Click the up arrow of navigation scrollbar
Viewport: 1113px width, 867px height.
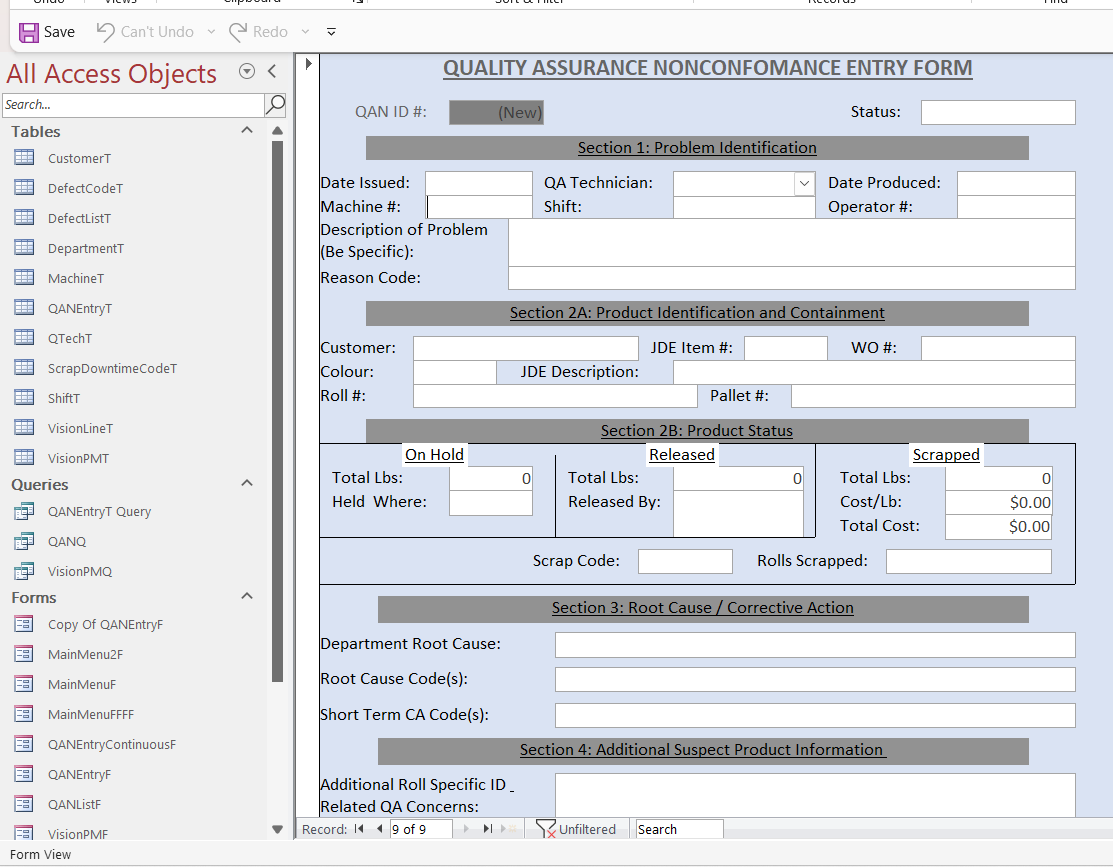point(278,131)
